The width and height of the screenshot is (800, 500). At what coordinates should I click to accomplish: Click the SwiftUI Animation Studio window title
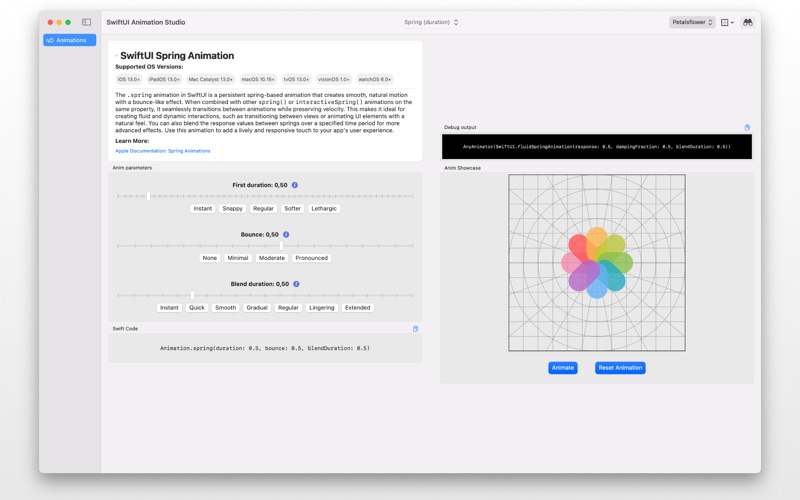(x=146, y=22)
